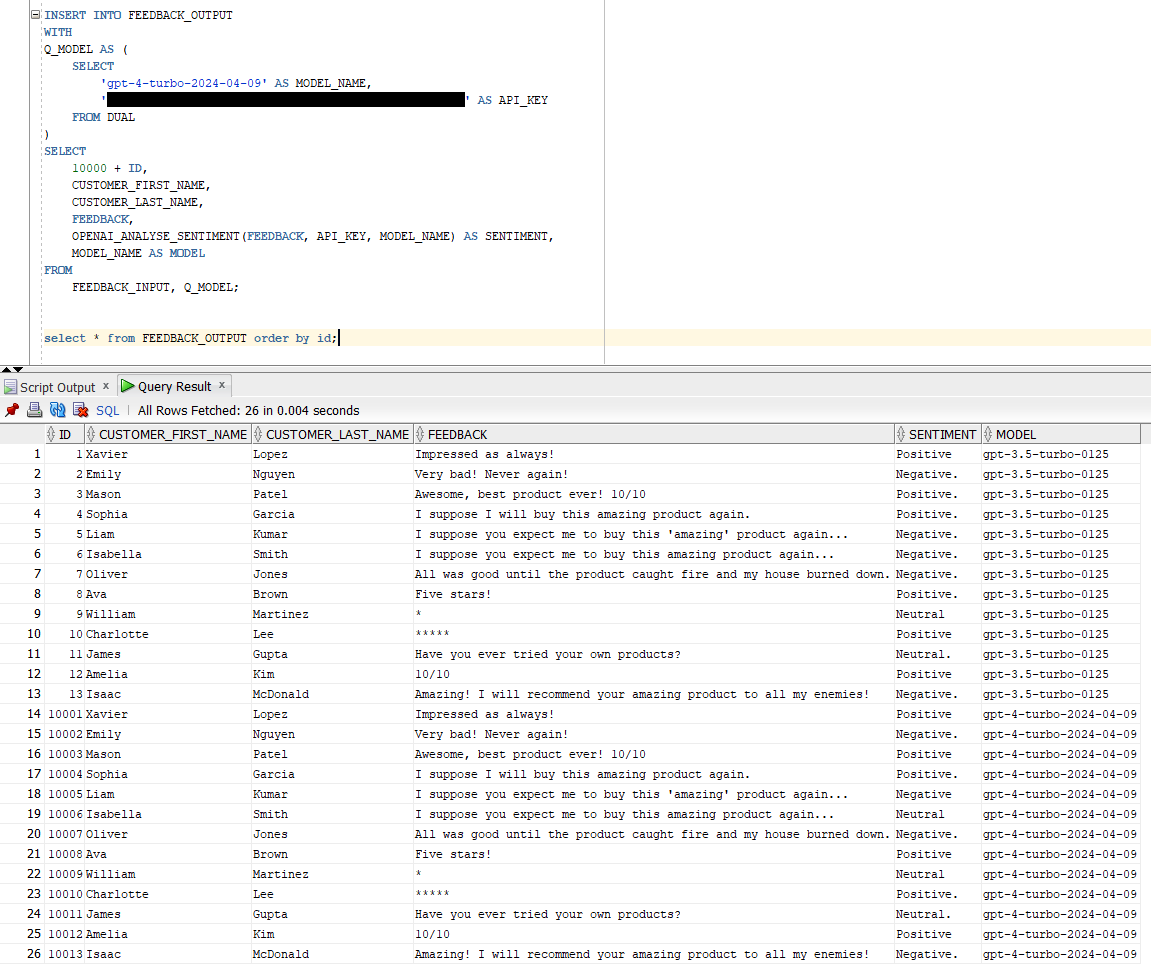The height and width of the screenshot is (976, 1151).
Task: Sort CUSTOMER_FIRST_NAME using its sort arrows
Action: point(90,433)
